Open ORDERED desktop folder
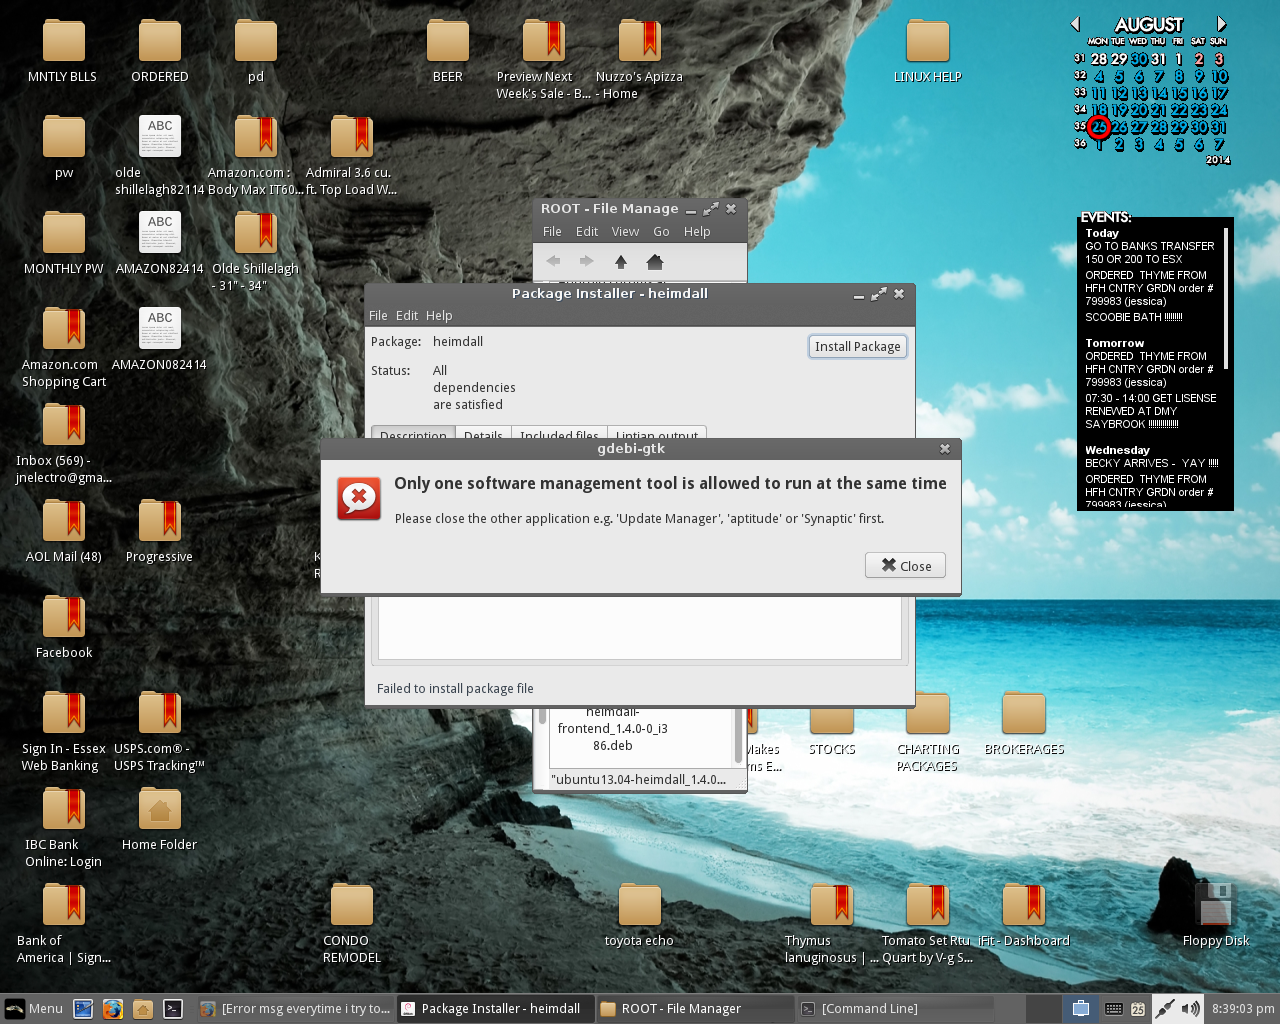The image size is (1280, 1024). [x=160, y=51]
